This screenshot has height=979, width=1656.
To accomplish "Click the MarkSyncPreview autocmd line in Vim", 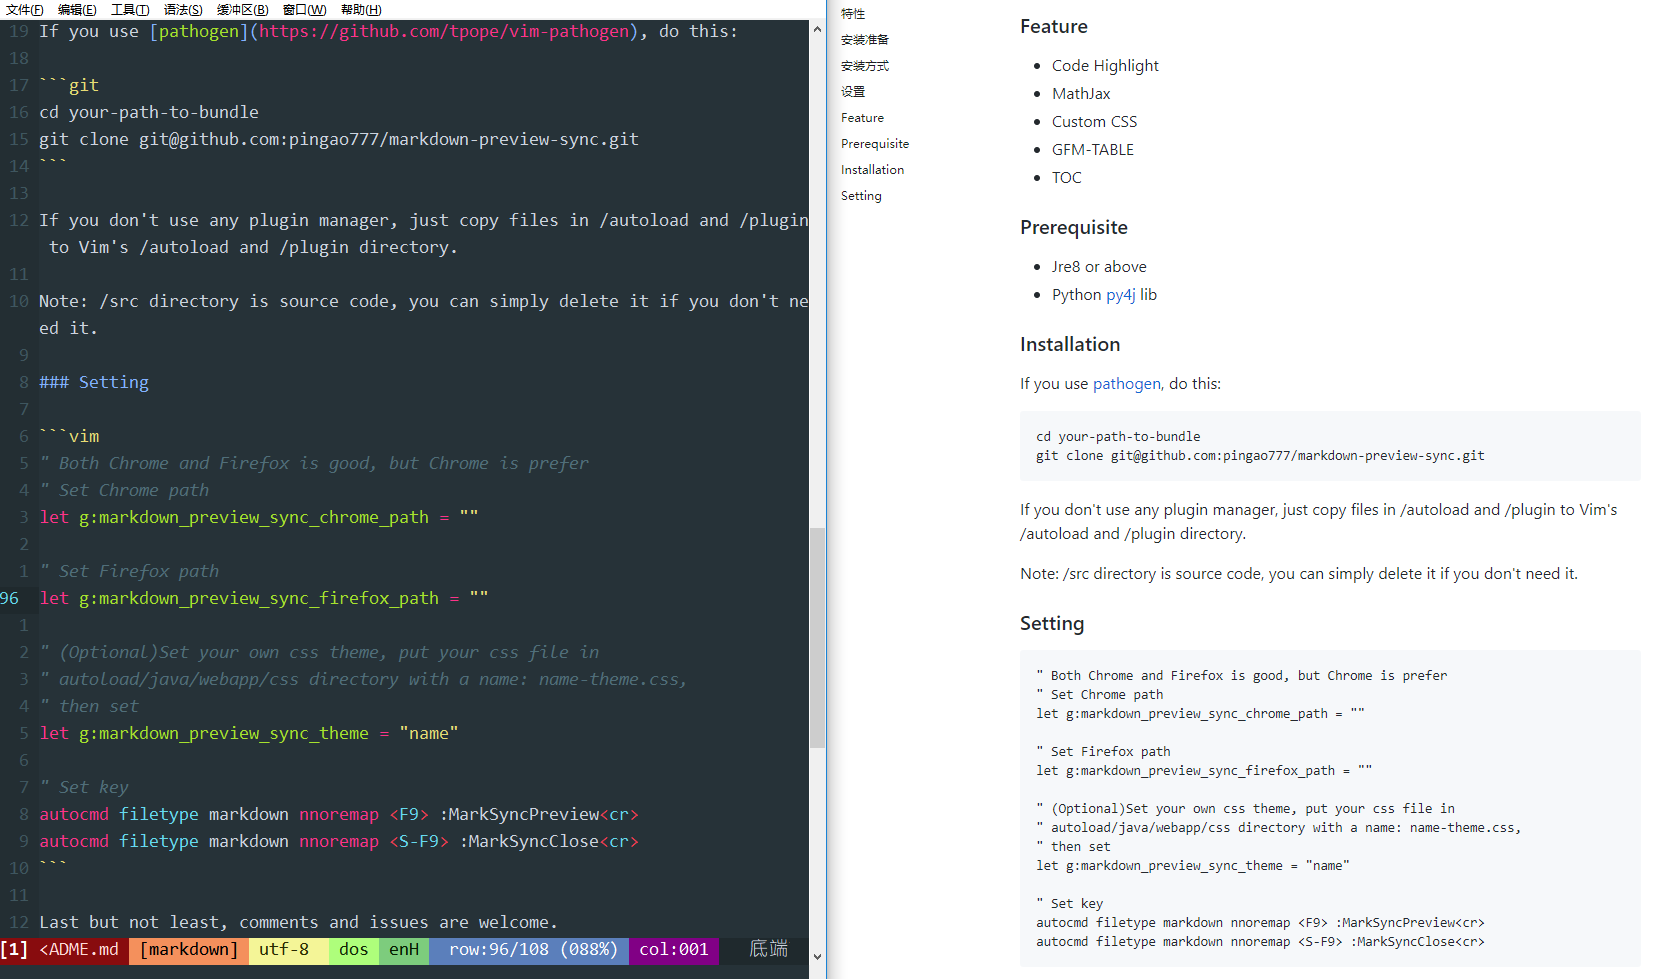I will [339, 814].
